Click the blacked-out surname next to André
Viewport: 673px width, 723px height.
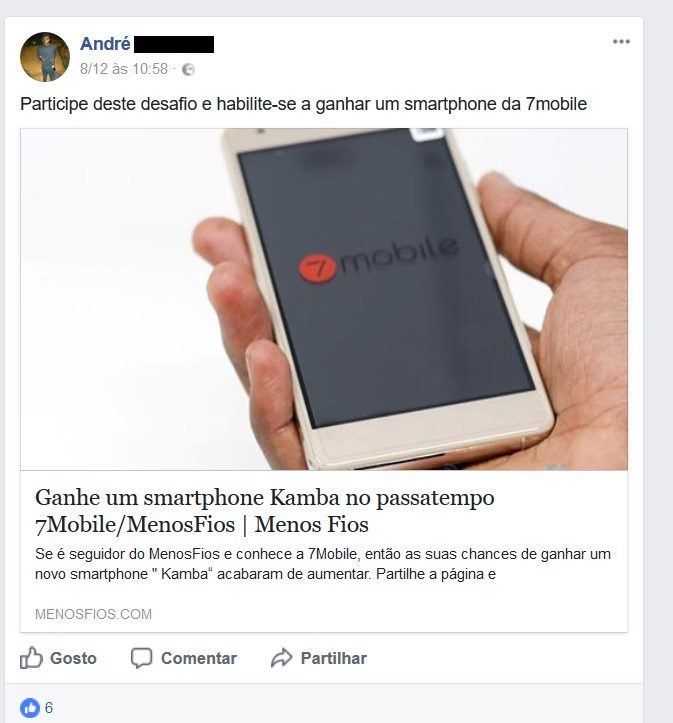click(x=174, y=44)
